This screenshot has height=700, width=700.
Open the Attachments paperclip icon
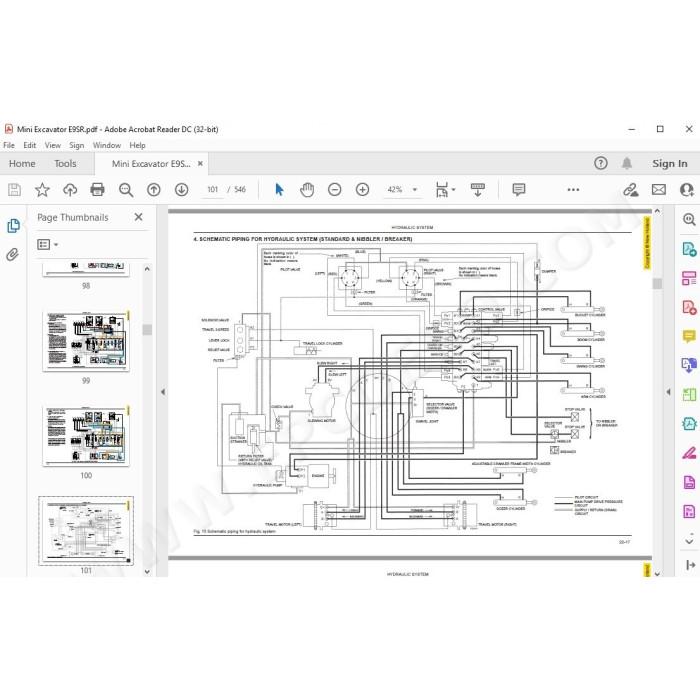point(12,254)
